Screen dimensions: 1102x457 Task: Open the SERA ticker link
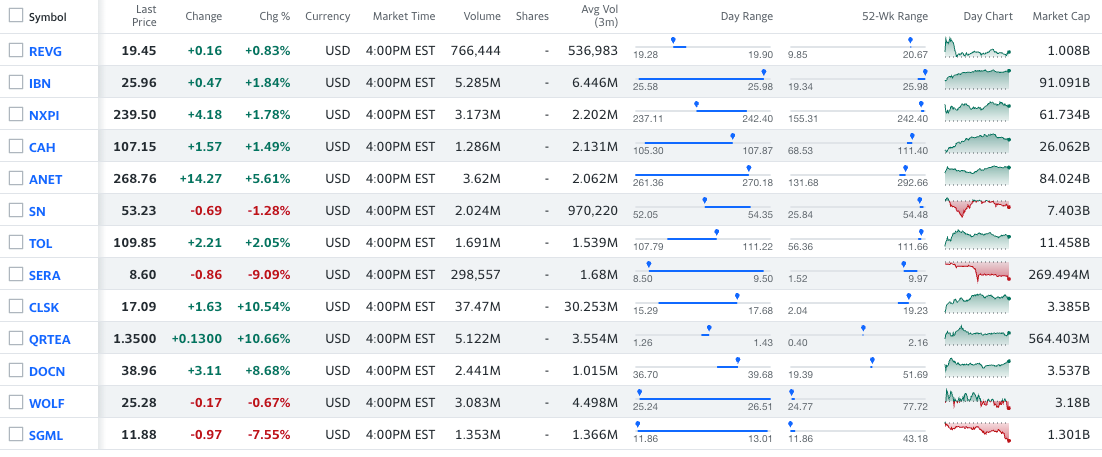pos(45,276)
